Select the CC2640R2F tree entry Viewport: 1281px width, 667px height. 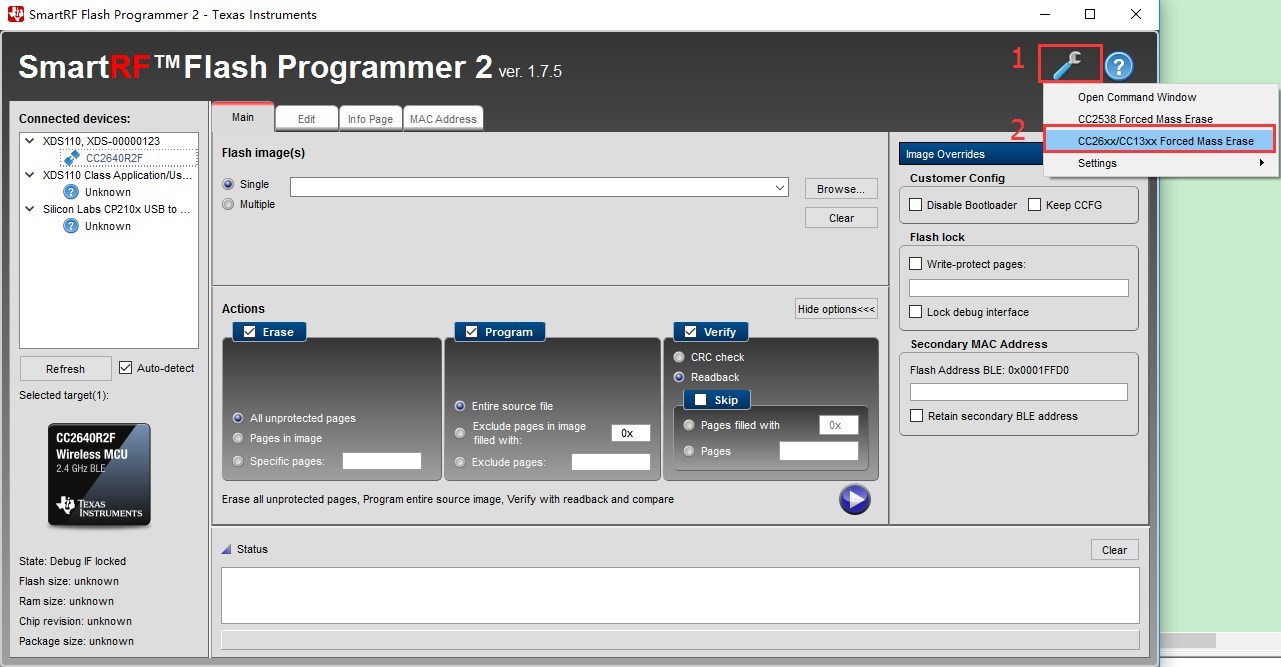(x=114, y=158)
